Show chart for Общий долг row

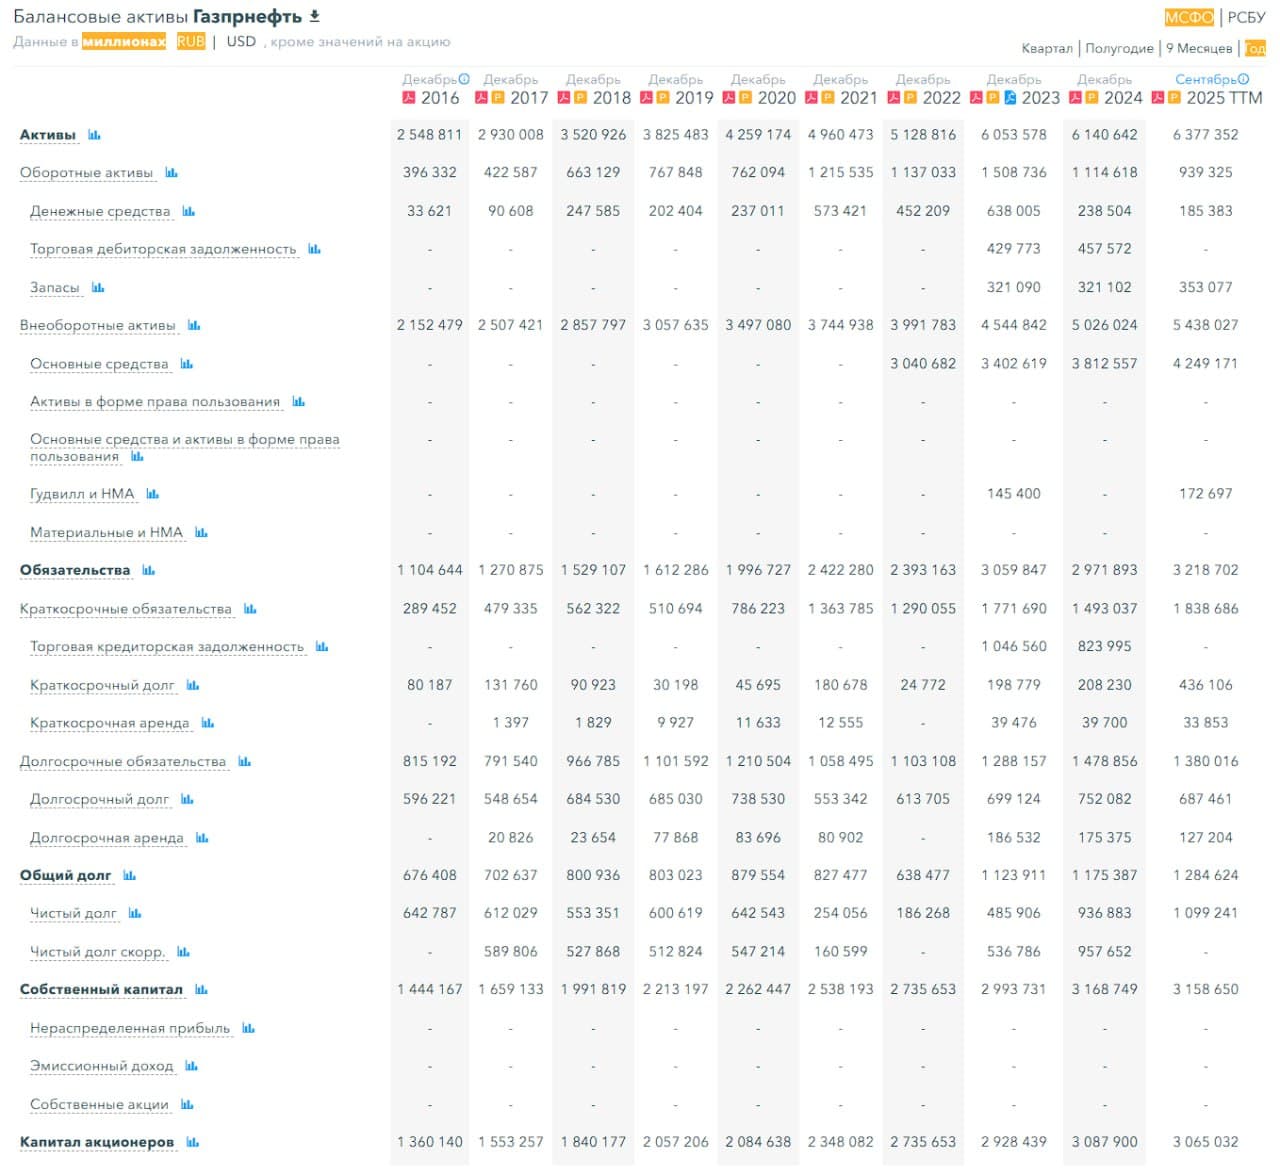(129, 876)
